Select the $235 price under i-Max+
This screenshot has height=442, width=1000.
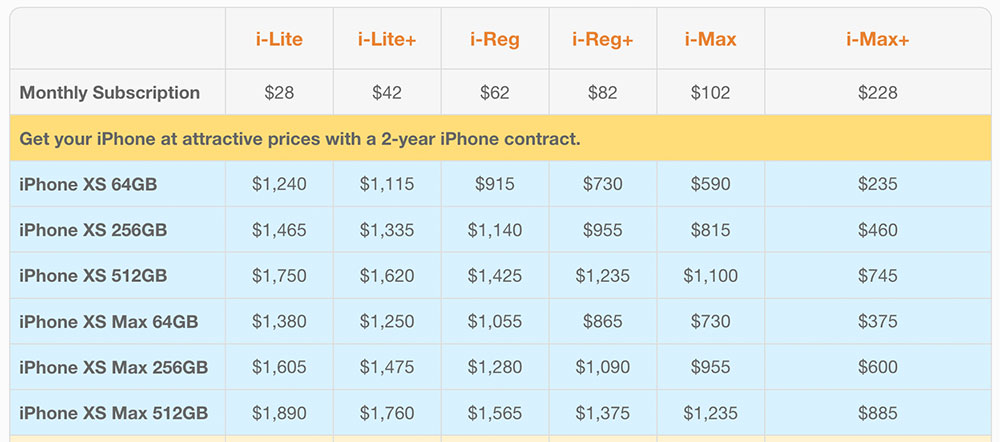tap(877, 185)
